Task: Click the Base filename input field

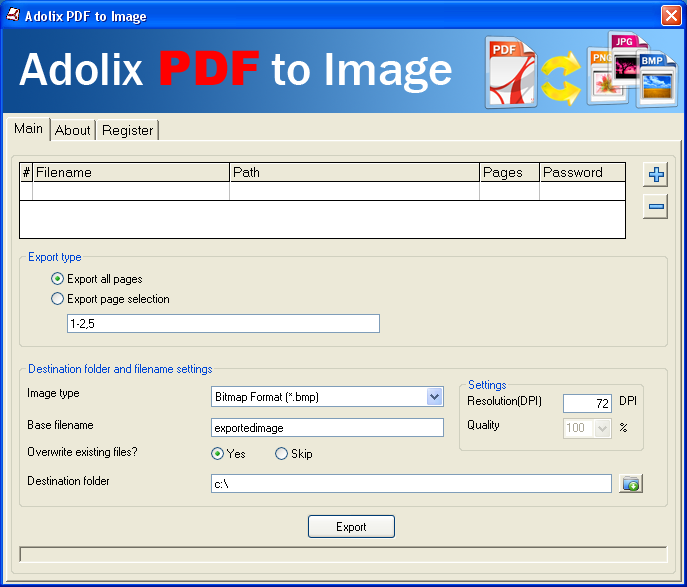Action: tap(327, 428)
